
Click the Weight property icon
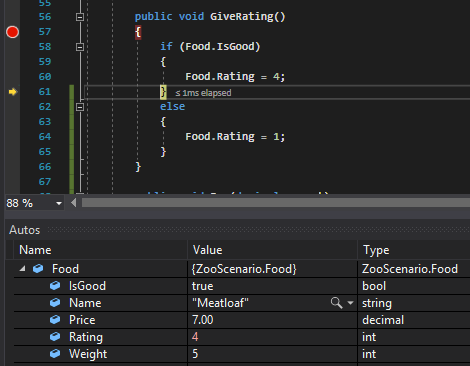coord(55,354)
